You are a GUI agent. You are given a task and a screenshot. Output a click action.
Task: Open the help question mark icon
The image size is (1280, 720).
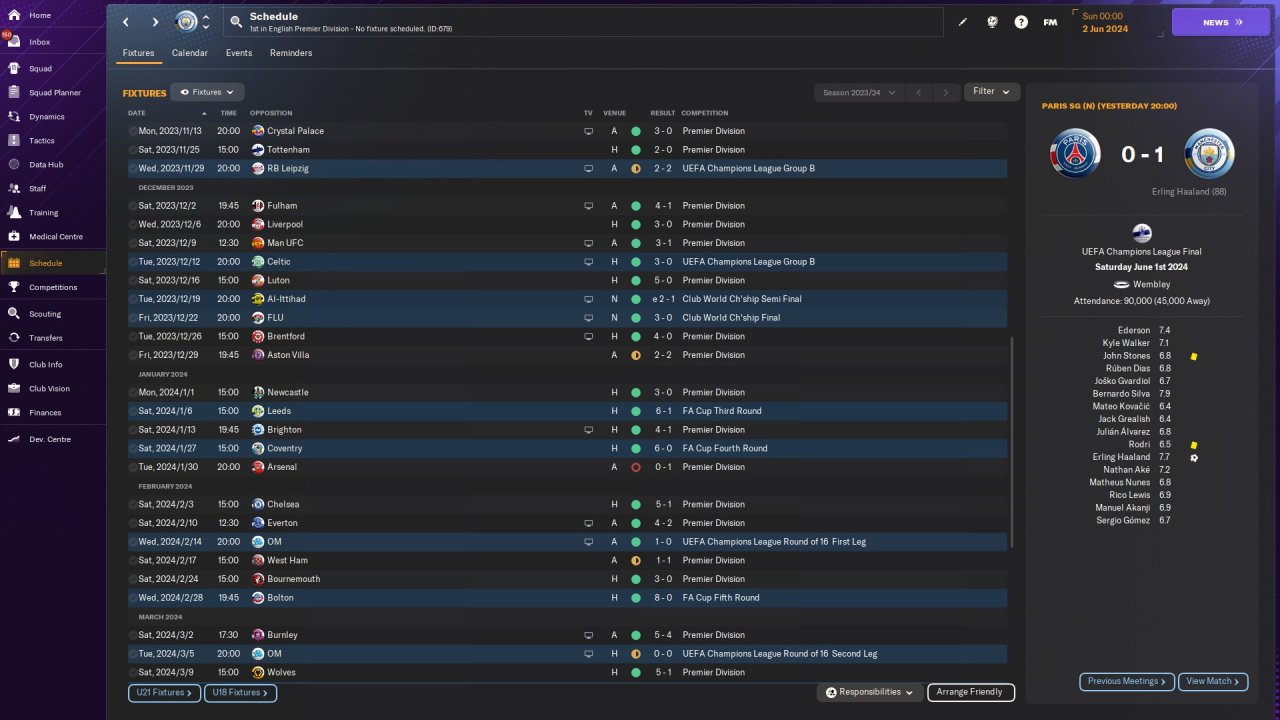click(x=1021, y=22)
